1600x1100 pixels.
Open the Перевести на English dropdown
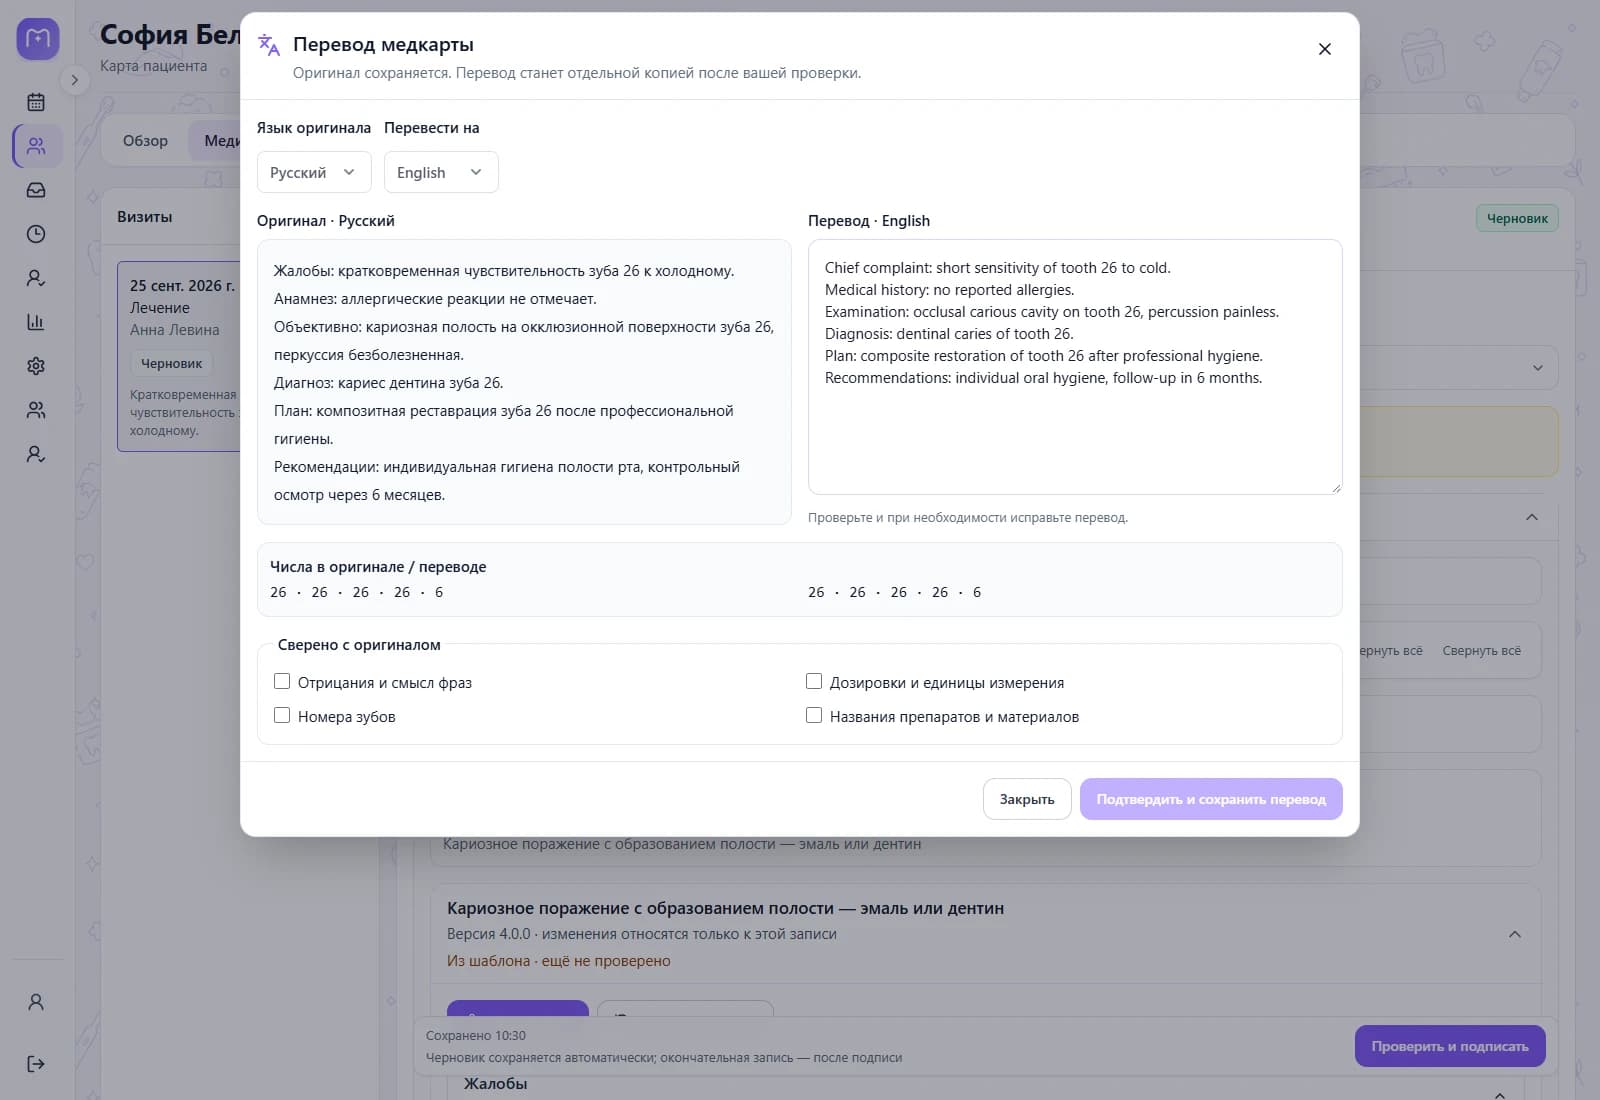pyautogui.click(x=441, y=172)
